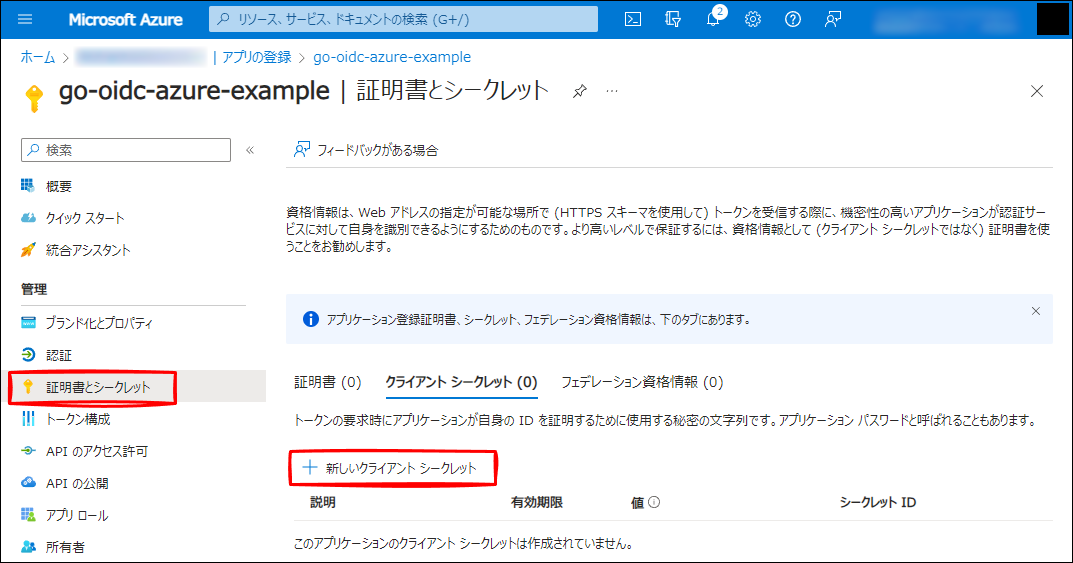Open portal settings gear
The height and width of the screenshot is (563, 1073).
753,19
